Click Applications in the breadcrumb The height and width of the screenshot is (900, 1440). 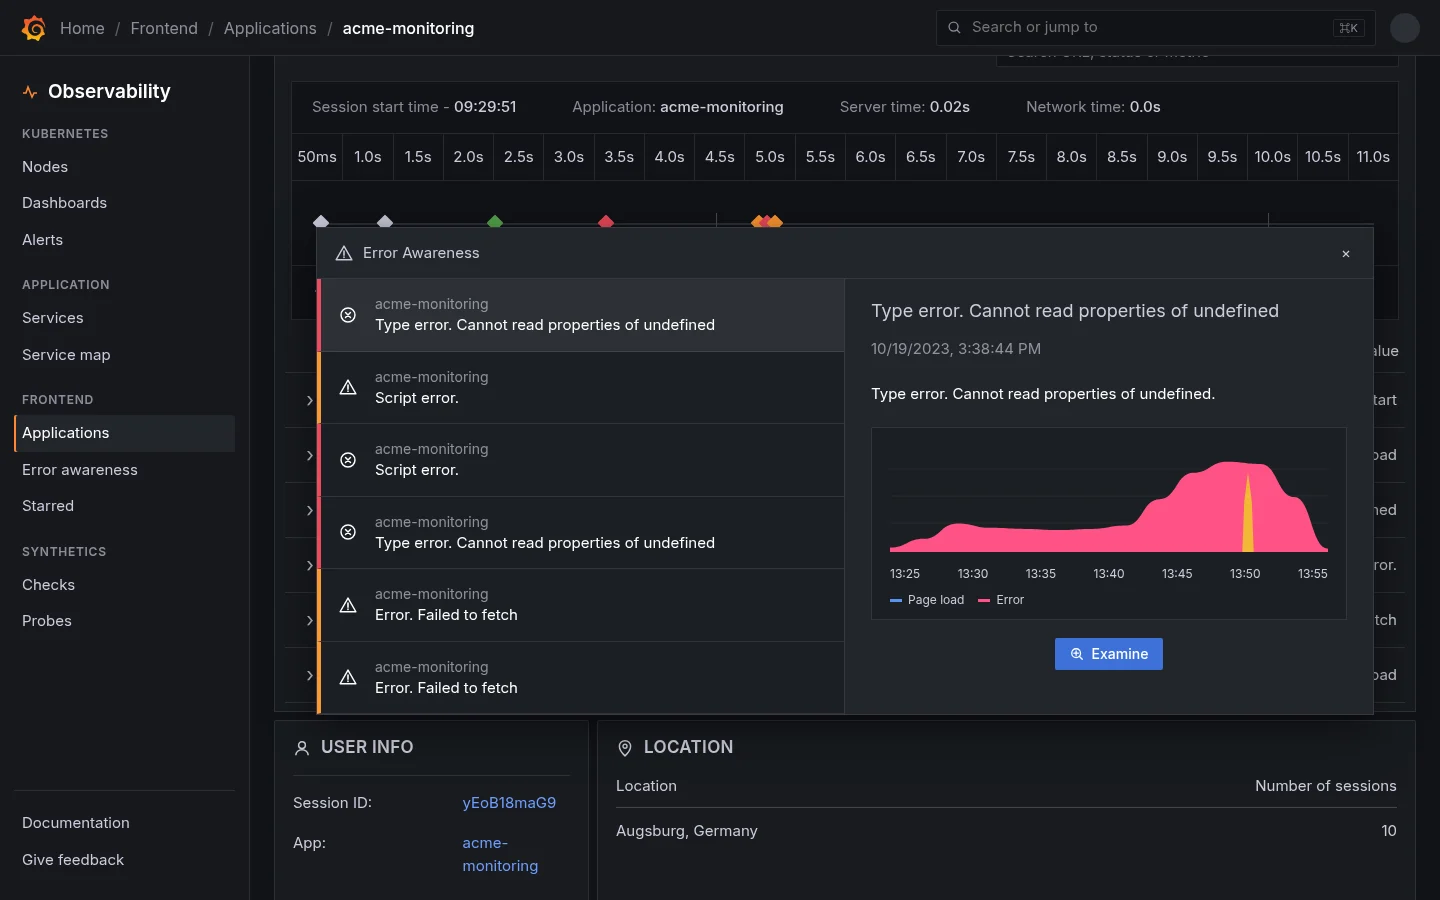[270, 28]
